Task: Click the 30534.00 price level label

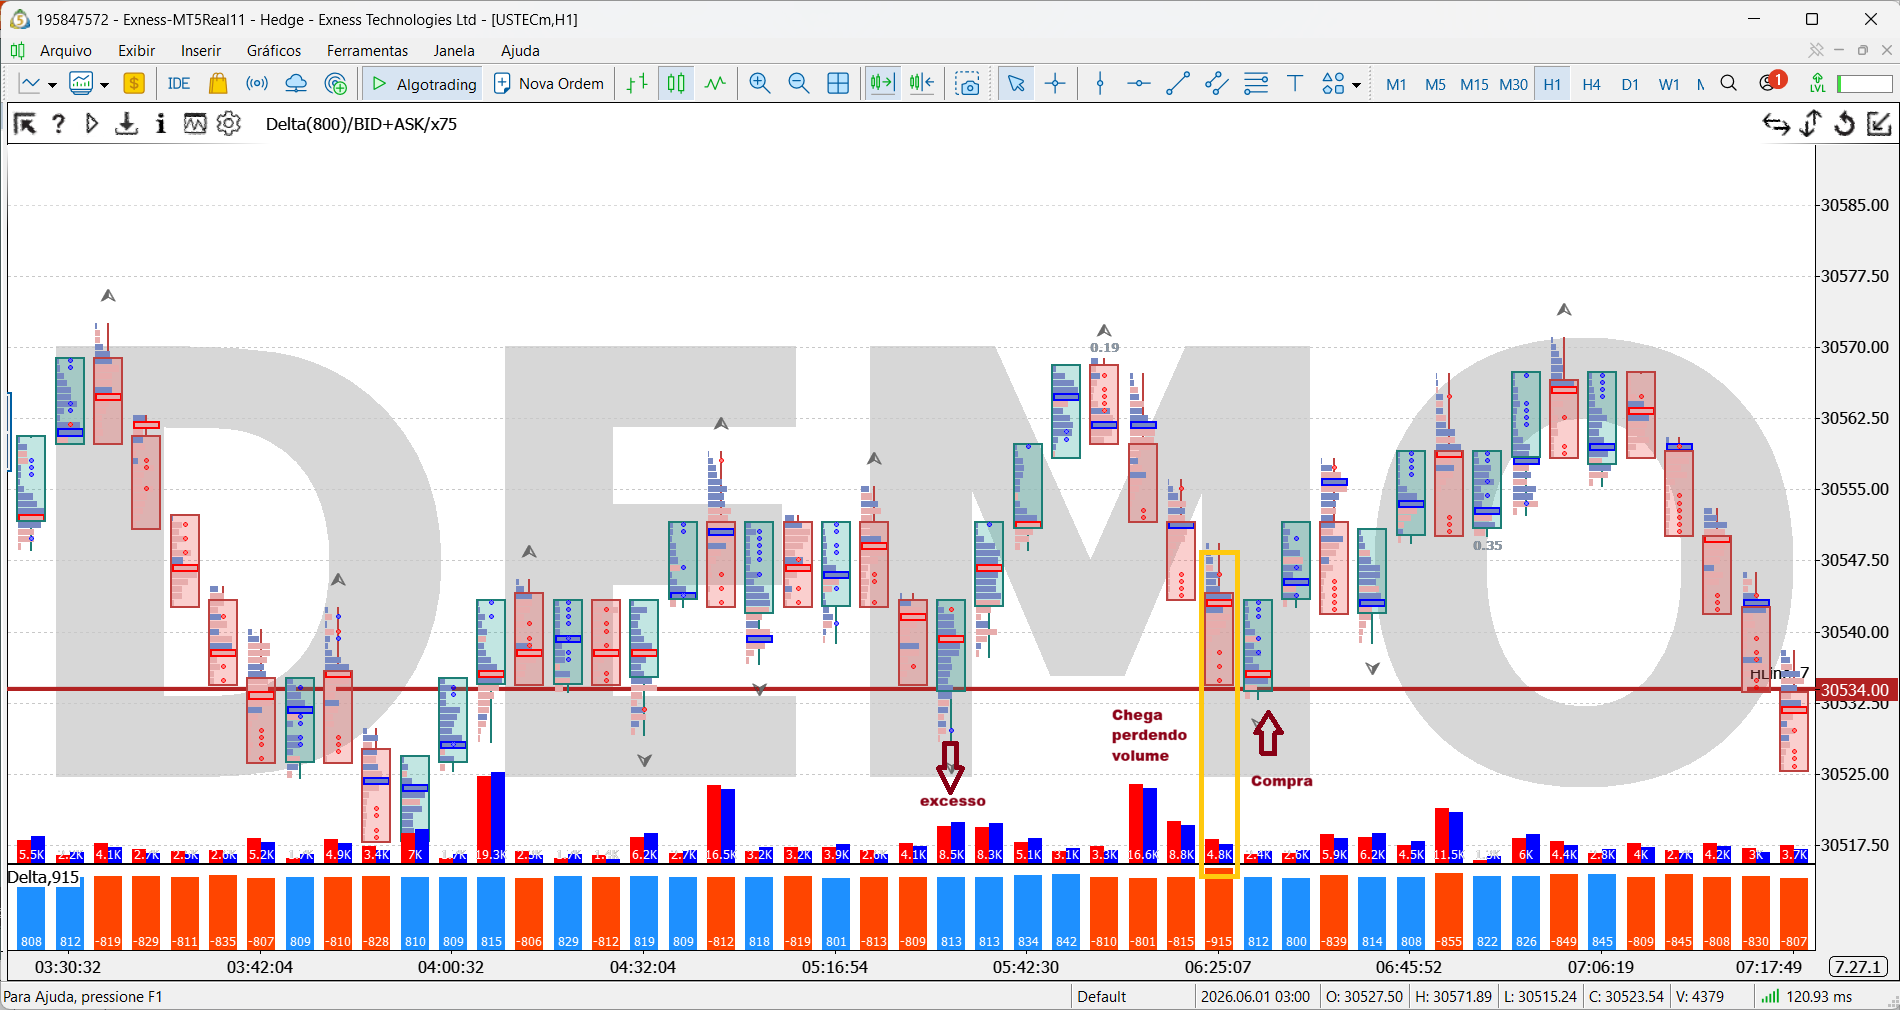Action: click(1855, 690)
